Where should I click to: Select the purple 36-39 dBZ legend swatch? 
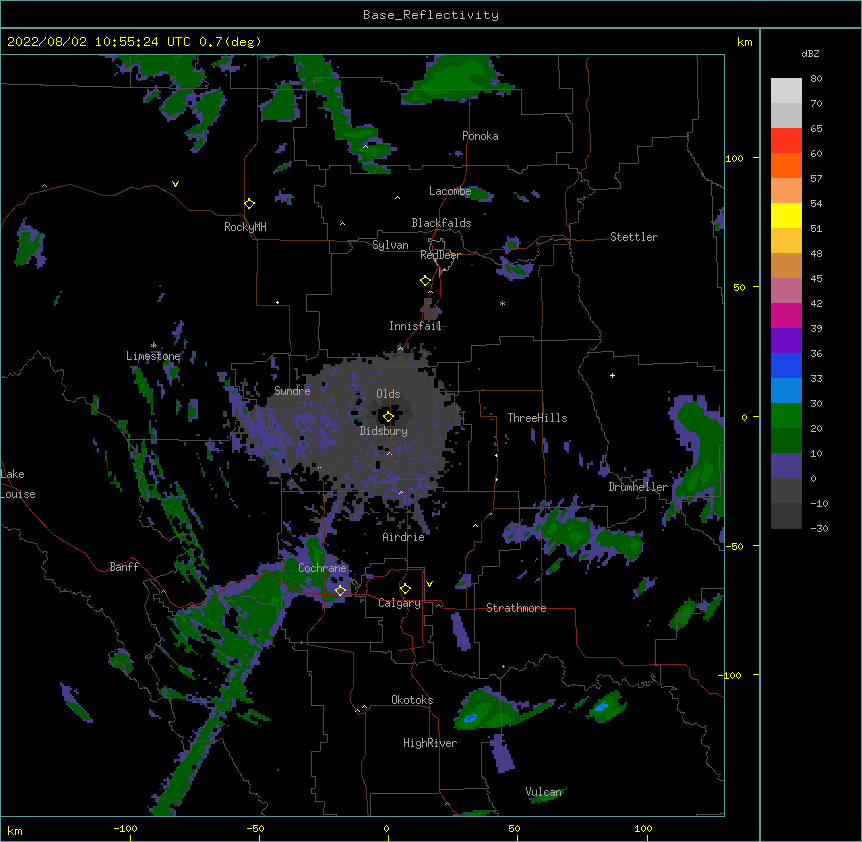pyautogui.click(x=786, y=341)
